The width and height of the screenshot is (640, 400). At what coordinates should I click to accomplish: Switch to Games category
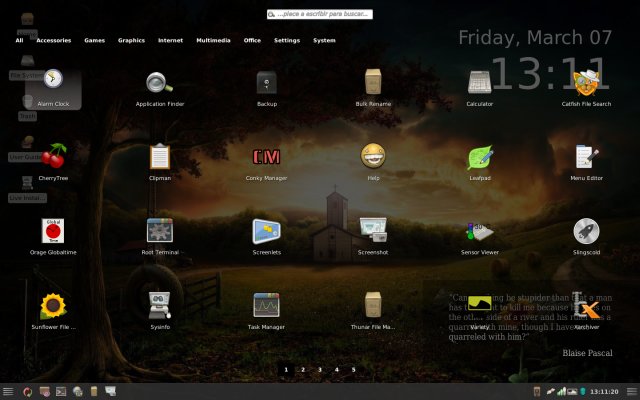pos(94,40)
